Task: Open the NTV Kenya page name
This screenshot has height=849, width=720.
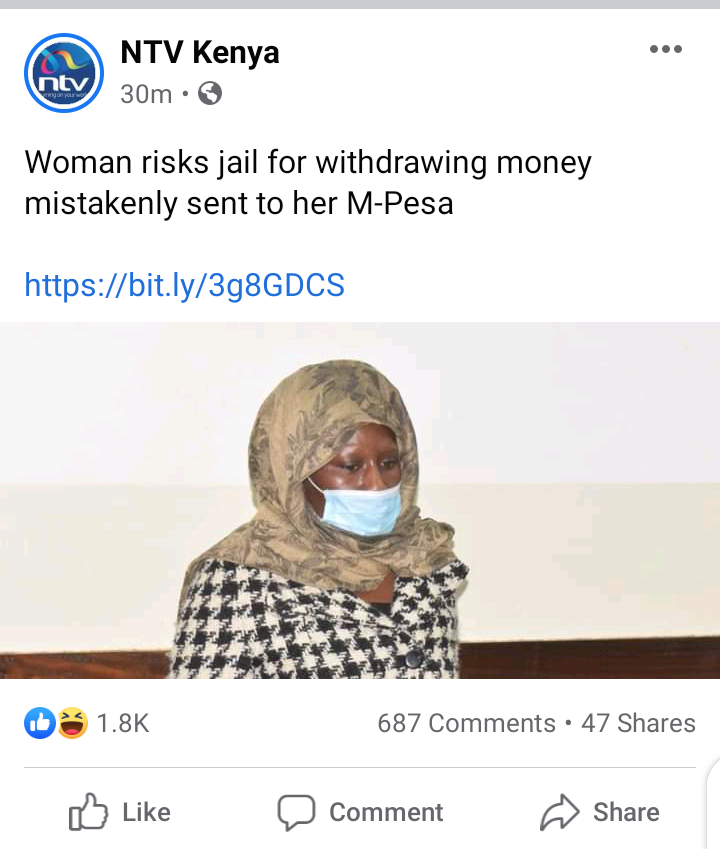Action: click(x=200, y=53)
